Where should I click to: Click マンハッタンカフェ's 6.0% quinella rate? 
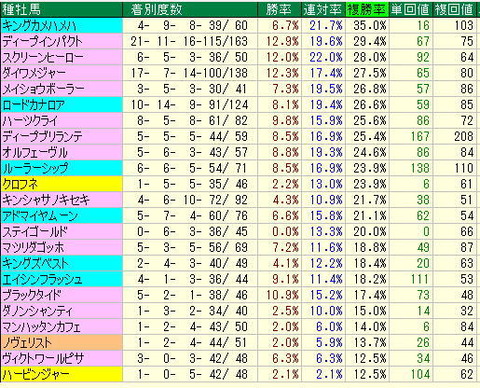point(329,327)
